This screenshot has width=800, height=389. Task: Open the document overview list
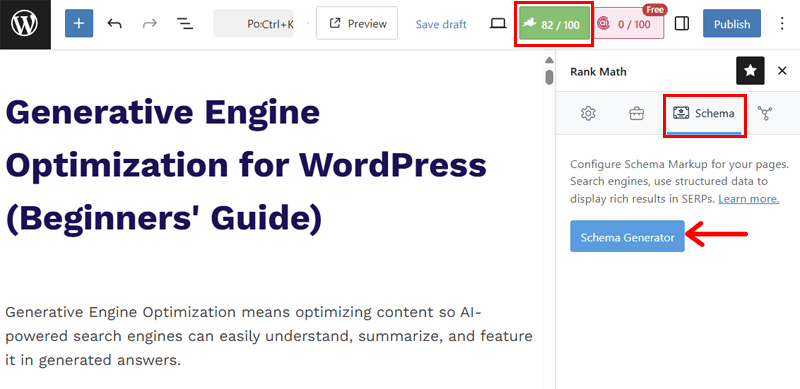pos(185,23)
